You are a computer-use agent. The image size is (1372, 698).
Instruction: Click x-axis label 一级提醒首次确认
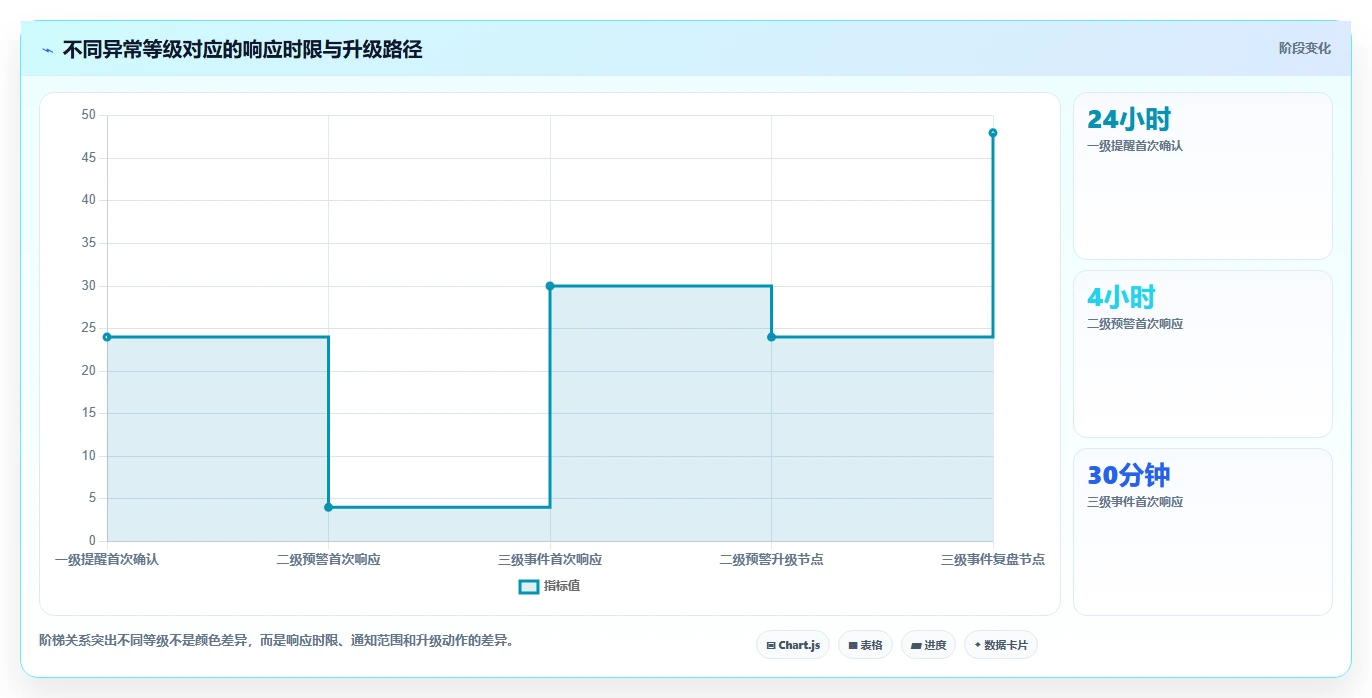coord(107,560)
